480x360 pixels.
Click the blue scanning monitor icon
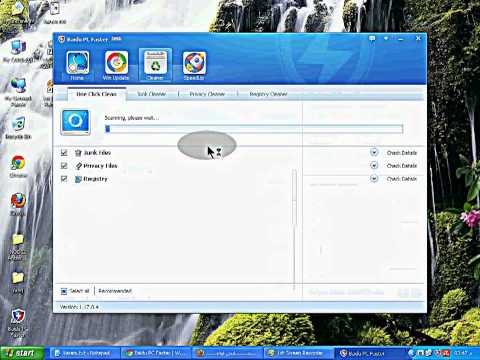[x=76, y=122]
